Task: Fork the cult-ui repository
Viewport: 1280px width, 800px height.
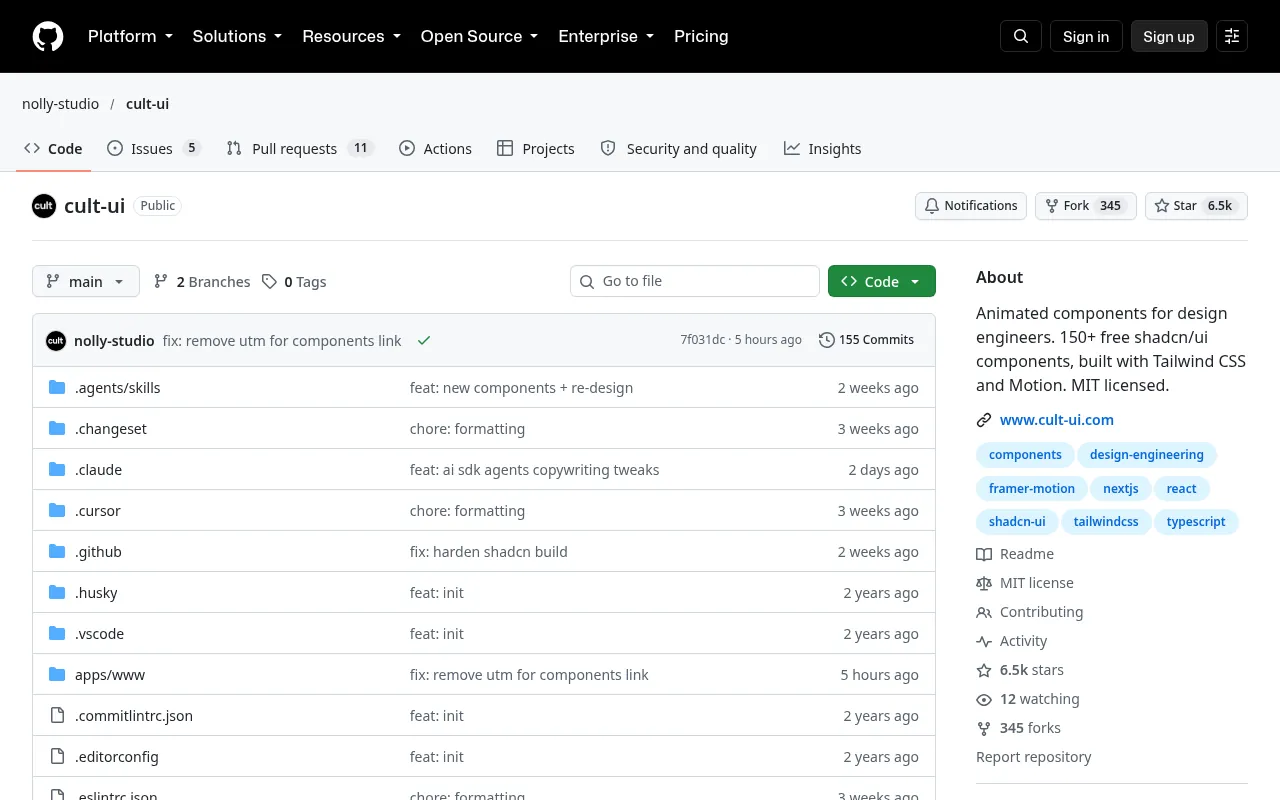Action: 1086,206
